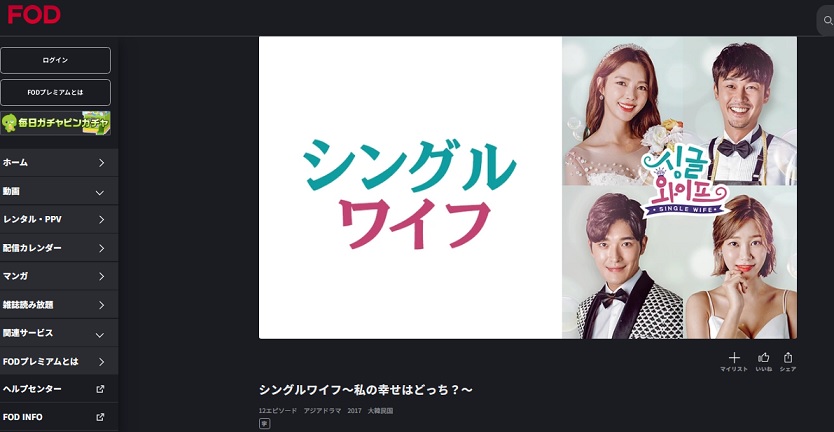Screen dimensions: 834x432
Task: Click the FOD logo
Action: tap(34, 14)
